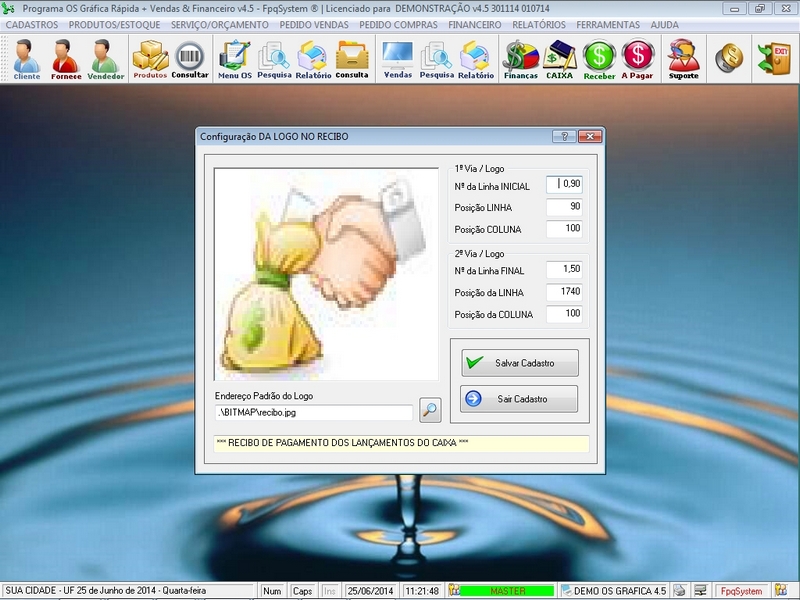Click the Salvar Cadastro button
This screenshot has height=600, width=800.
[519, 363]
